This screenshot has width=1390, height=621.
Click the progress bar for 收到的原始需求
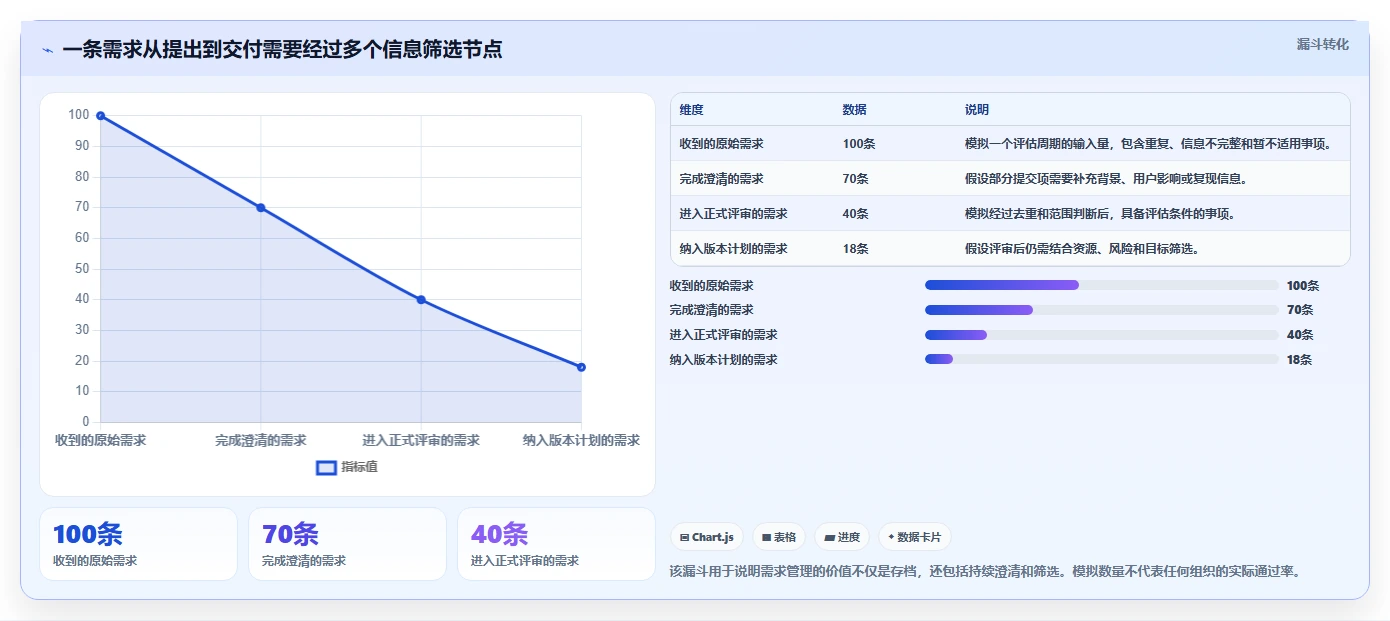coord(1102,286)
